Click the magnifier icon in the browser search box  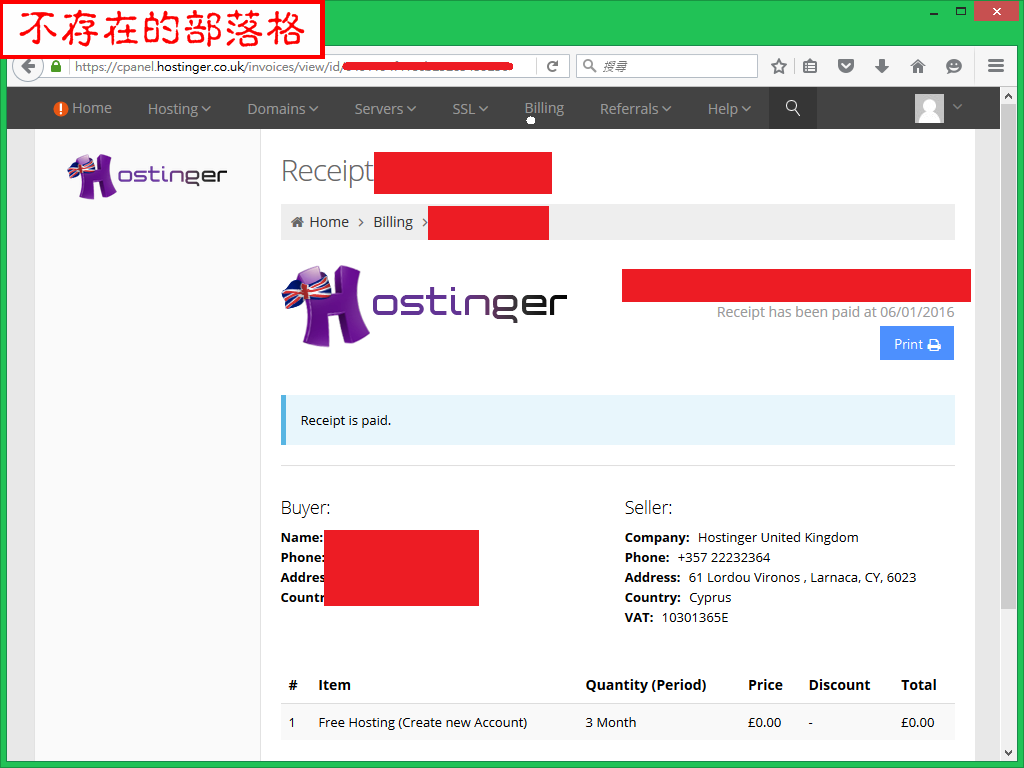(x=589, y=66)
